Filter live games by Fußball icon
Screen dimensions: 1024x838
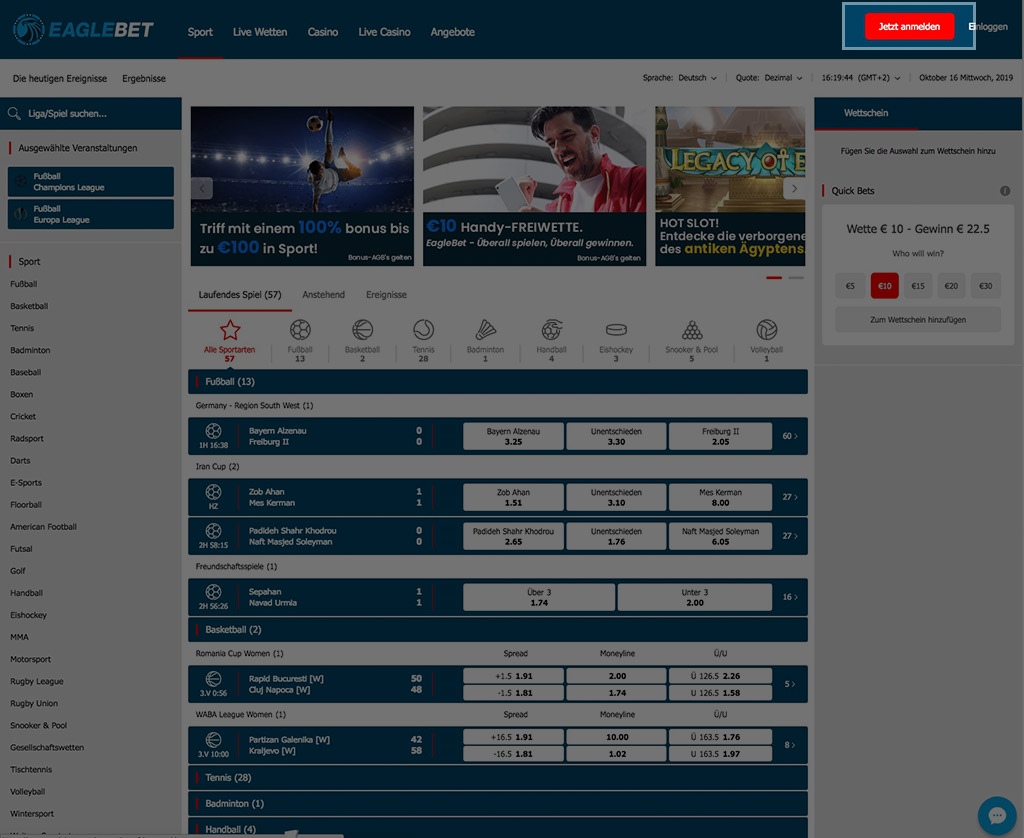coord(300,330)
